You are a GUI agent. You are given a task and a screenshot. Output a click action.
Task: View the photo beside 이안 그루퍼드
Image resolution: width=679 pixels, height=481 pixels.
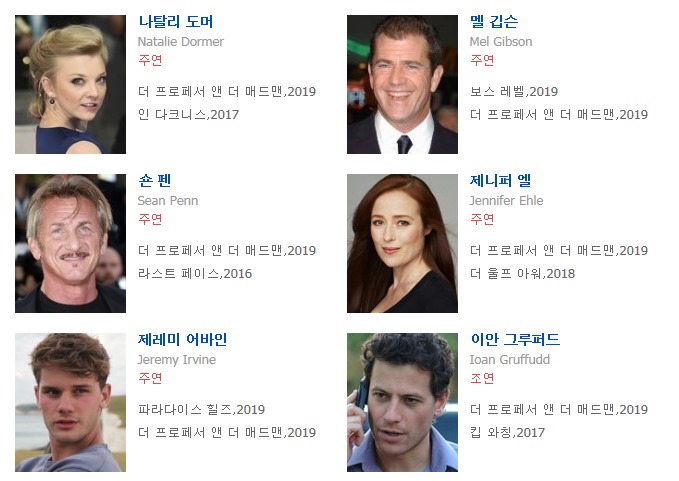tap(402, 402)
